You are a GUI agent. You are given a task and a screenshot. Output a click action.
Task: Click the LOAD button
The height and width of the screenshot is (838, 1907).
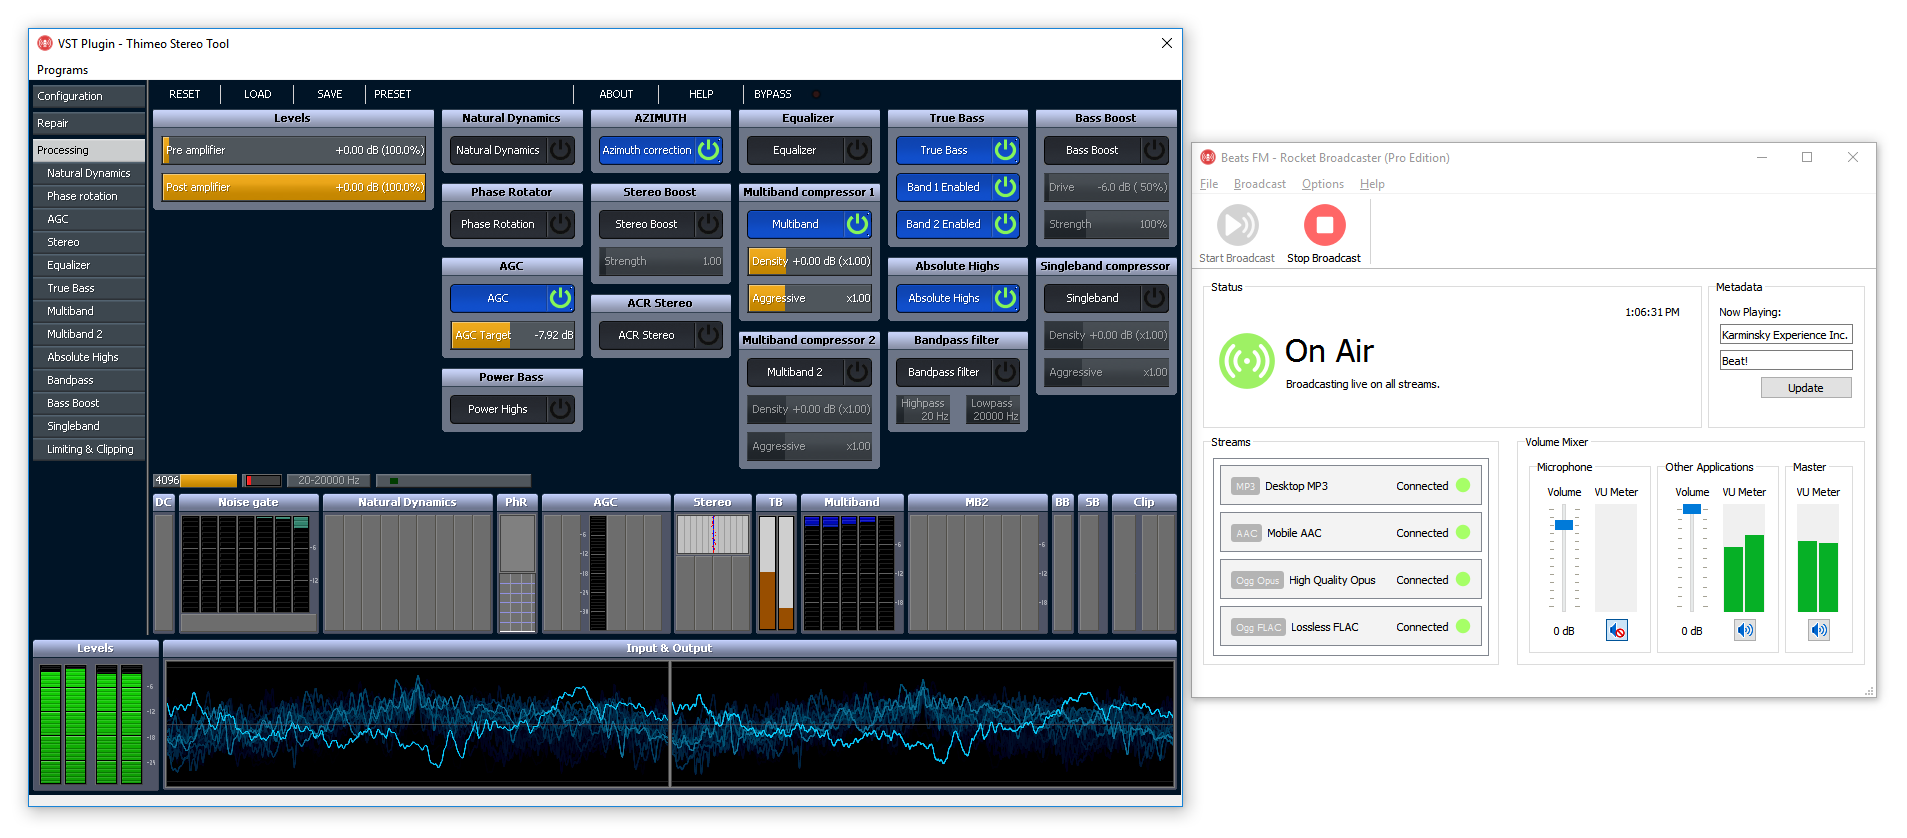click(x=257, y=94)
